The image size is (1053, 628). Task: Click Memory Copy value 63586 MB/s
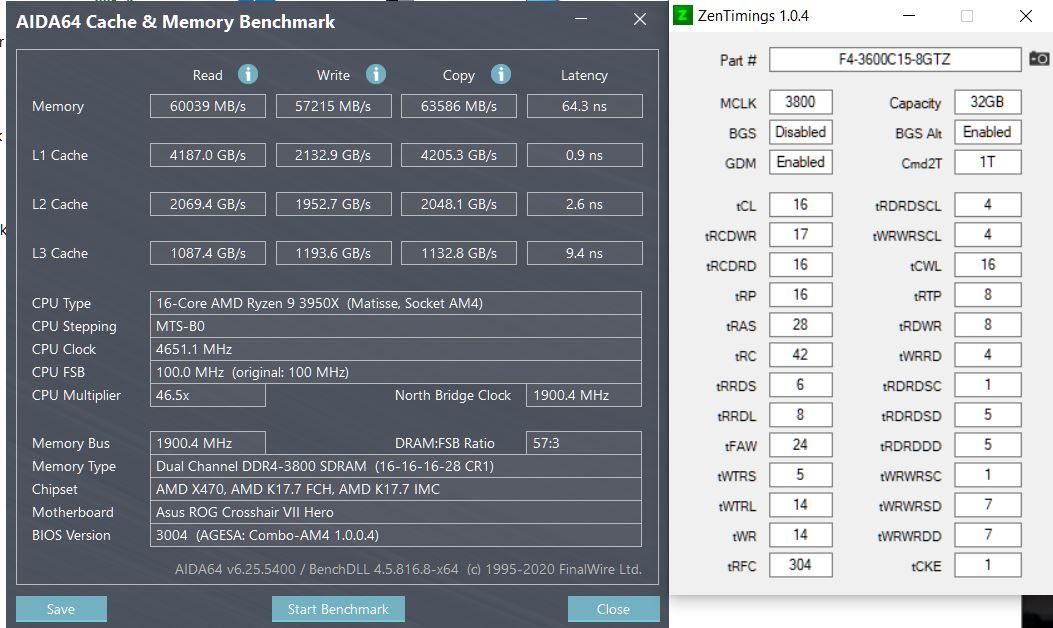[x=459, y=106]
